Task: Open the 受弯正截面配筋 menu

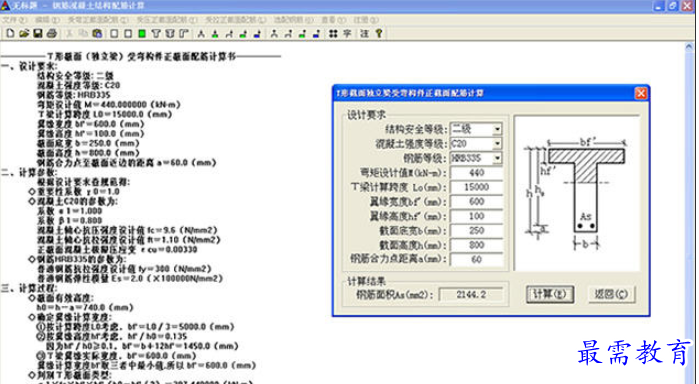Action: pyautogui.click(x=98, y=20)
